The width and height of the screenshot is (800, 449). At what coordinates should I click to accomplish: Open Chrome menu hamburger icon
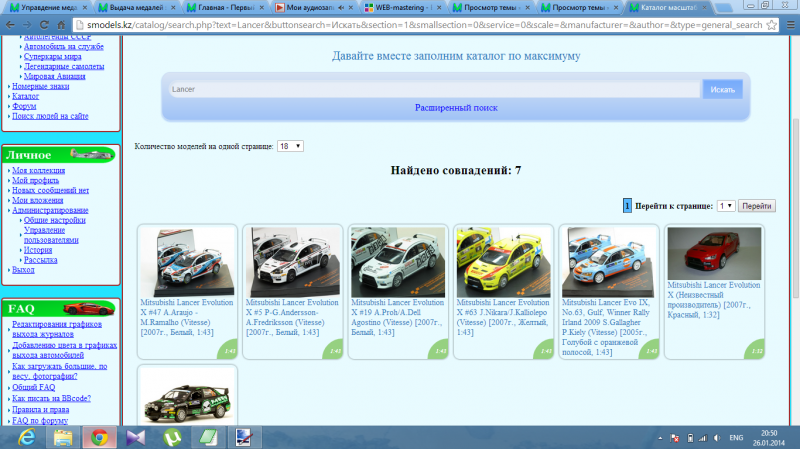pyautogui.click(x=790, y=24)
